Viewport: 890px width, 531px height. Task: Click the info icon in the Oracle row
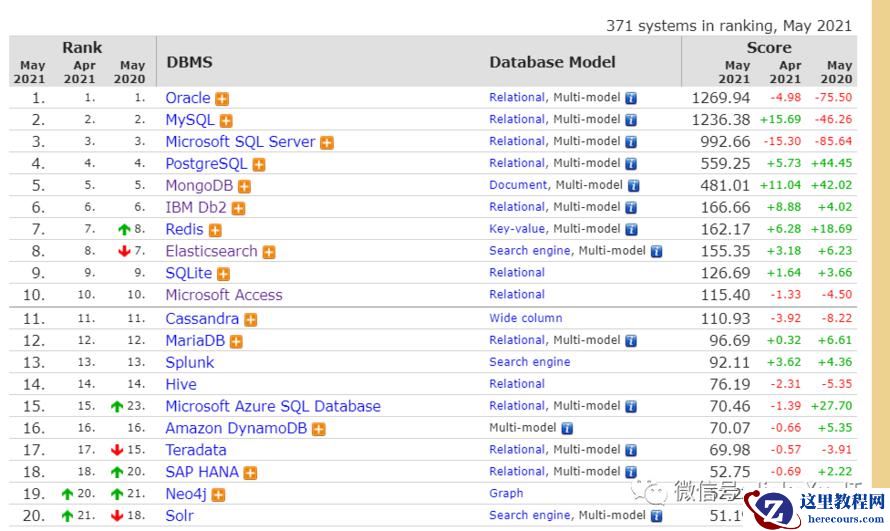(x=631, y=98)
